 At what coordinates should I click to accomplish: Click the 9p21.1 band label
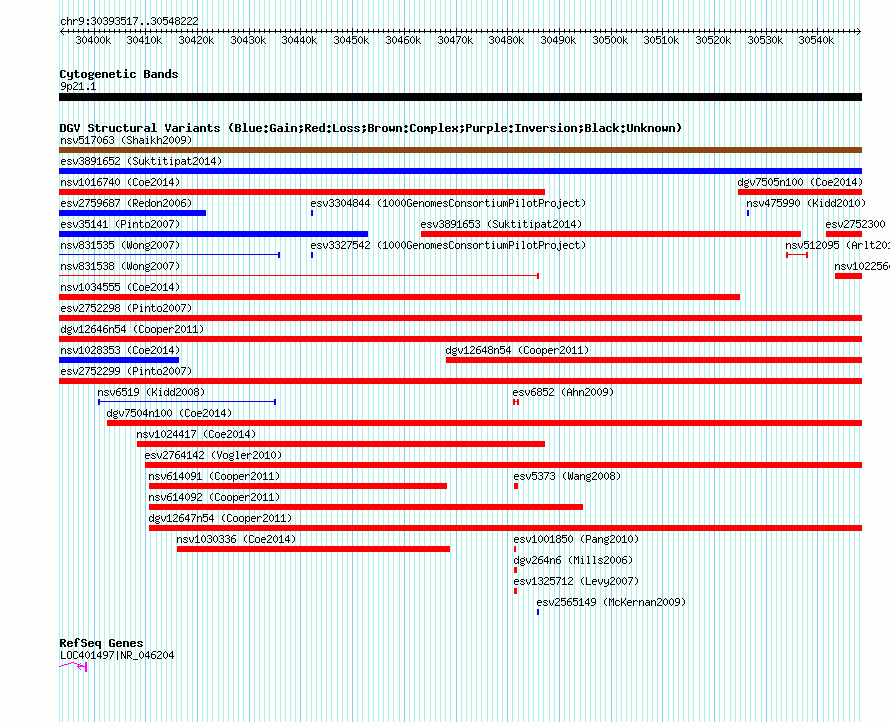click(x=78, y=86)
